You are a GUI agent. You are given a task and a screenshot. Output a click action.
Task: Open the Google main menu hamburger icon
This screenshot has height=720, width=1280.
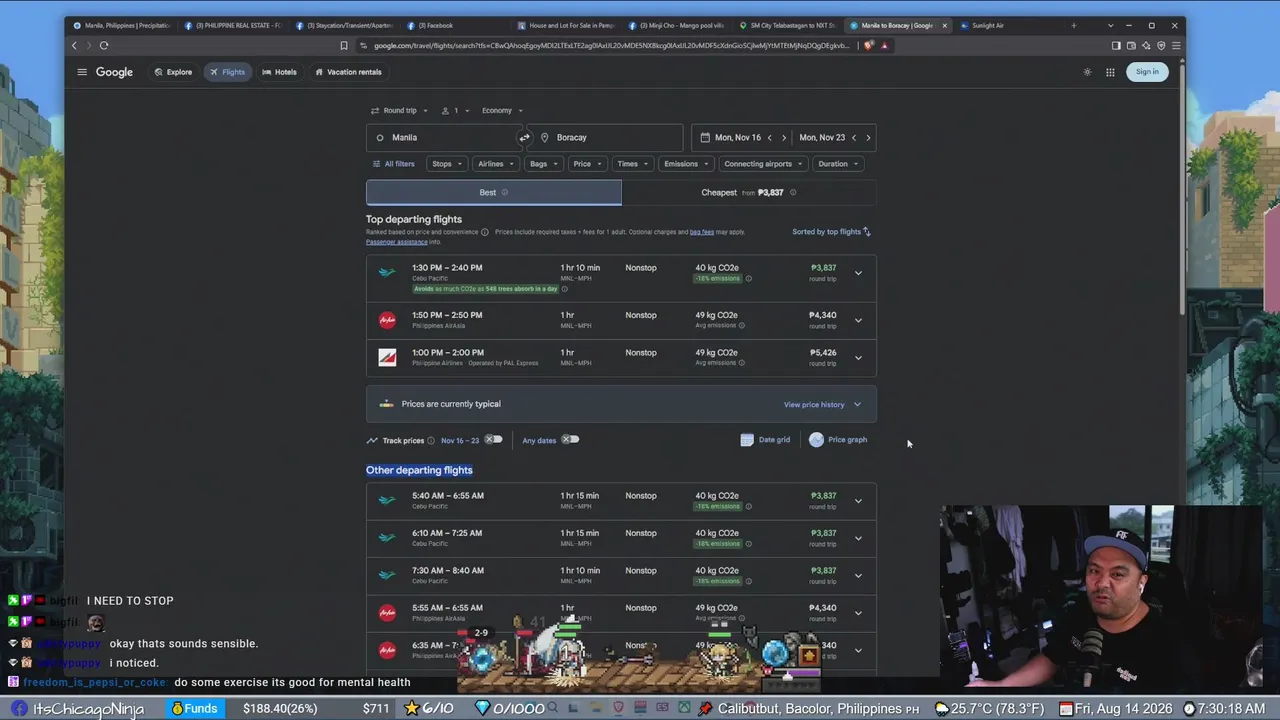tap(82, 72)
